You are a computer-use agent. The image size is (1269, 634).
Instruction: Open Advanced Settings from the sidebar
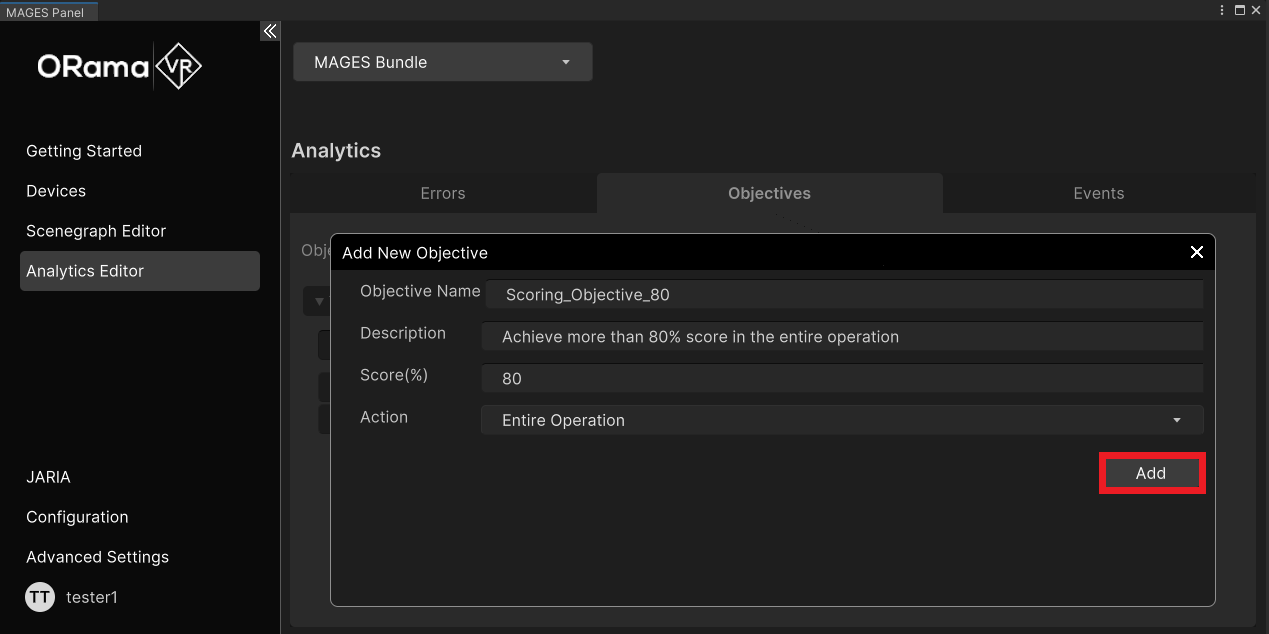coord(97,557)
